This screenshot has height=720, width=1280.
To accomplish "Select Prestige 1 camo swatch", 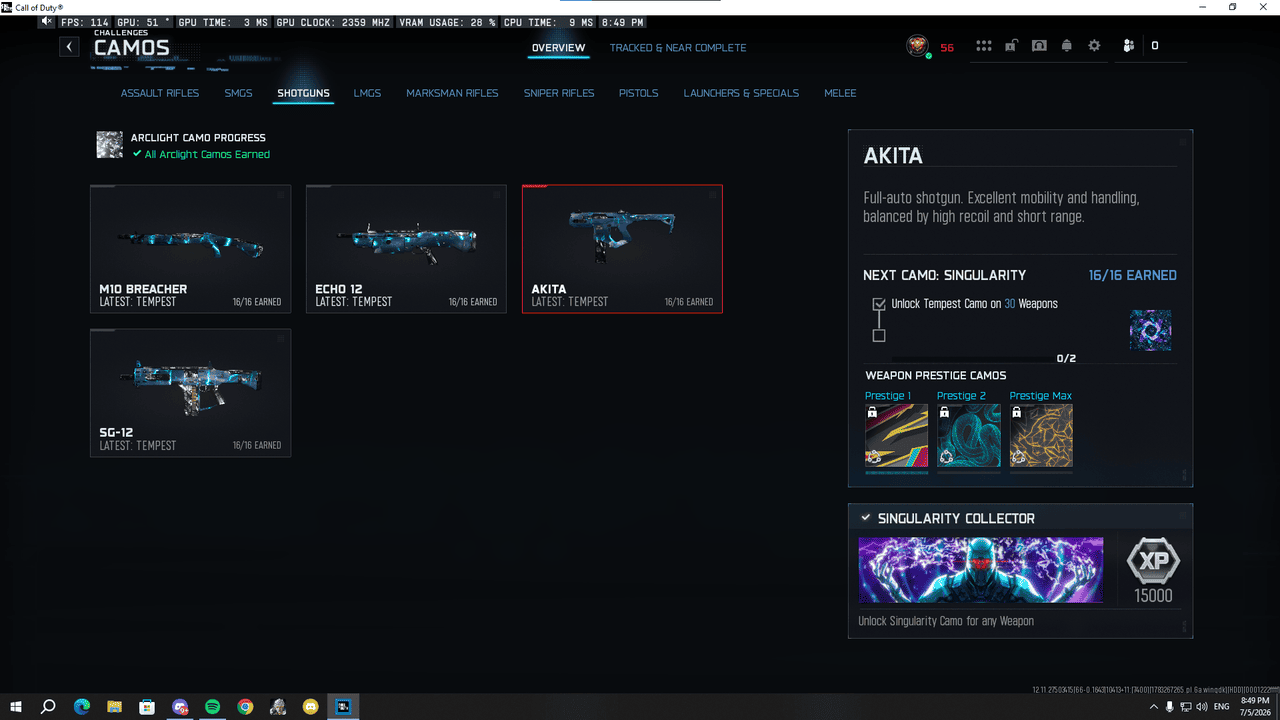I will click(896, 435).
